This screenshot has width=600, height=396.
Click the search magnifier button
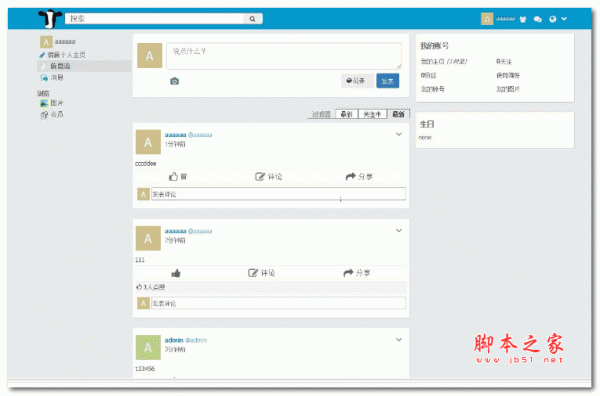click(253, 19)
